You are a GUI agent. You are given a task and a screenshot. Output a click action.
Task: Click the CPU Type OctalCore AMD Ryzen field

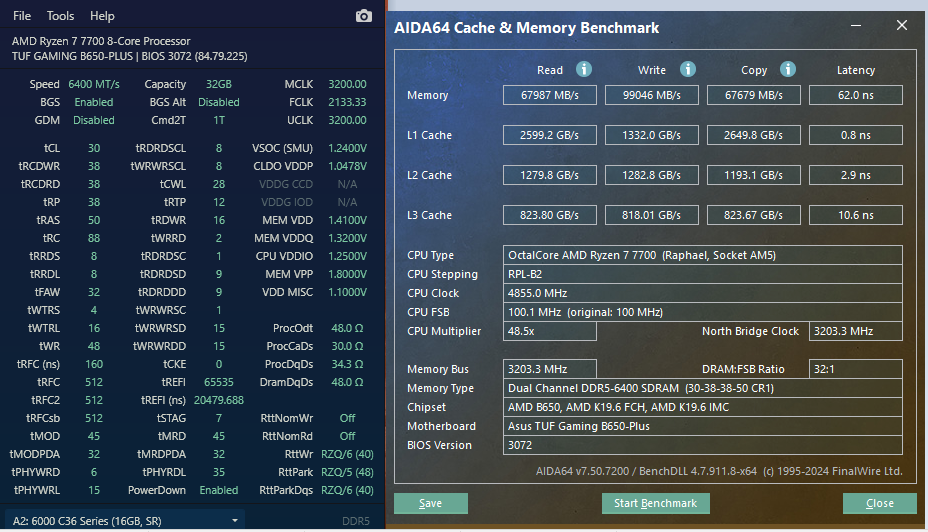[x=703, y=255]
